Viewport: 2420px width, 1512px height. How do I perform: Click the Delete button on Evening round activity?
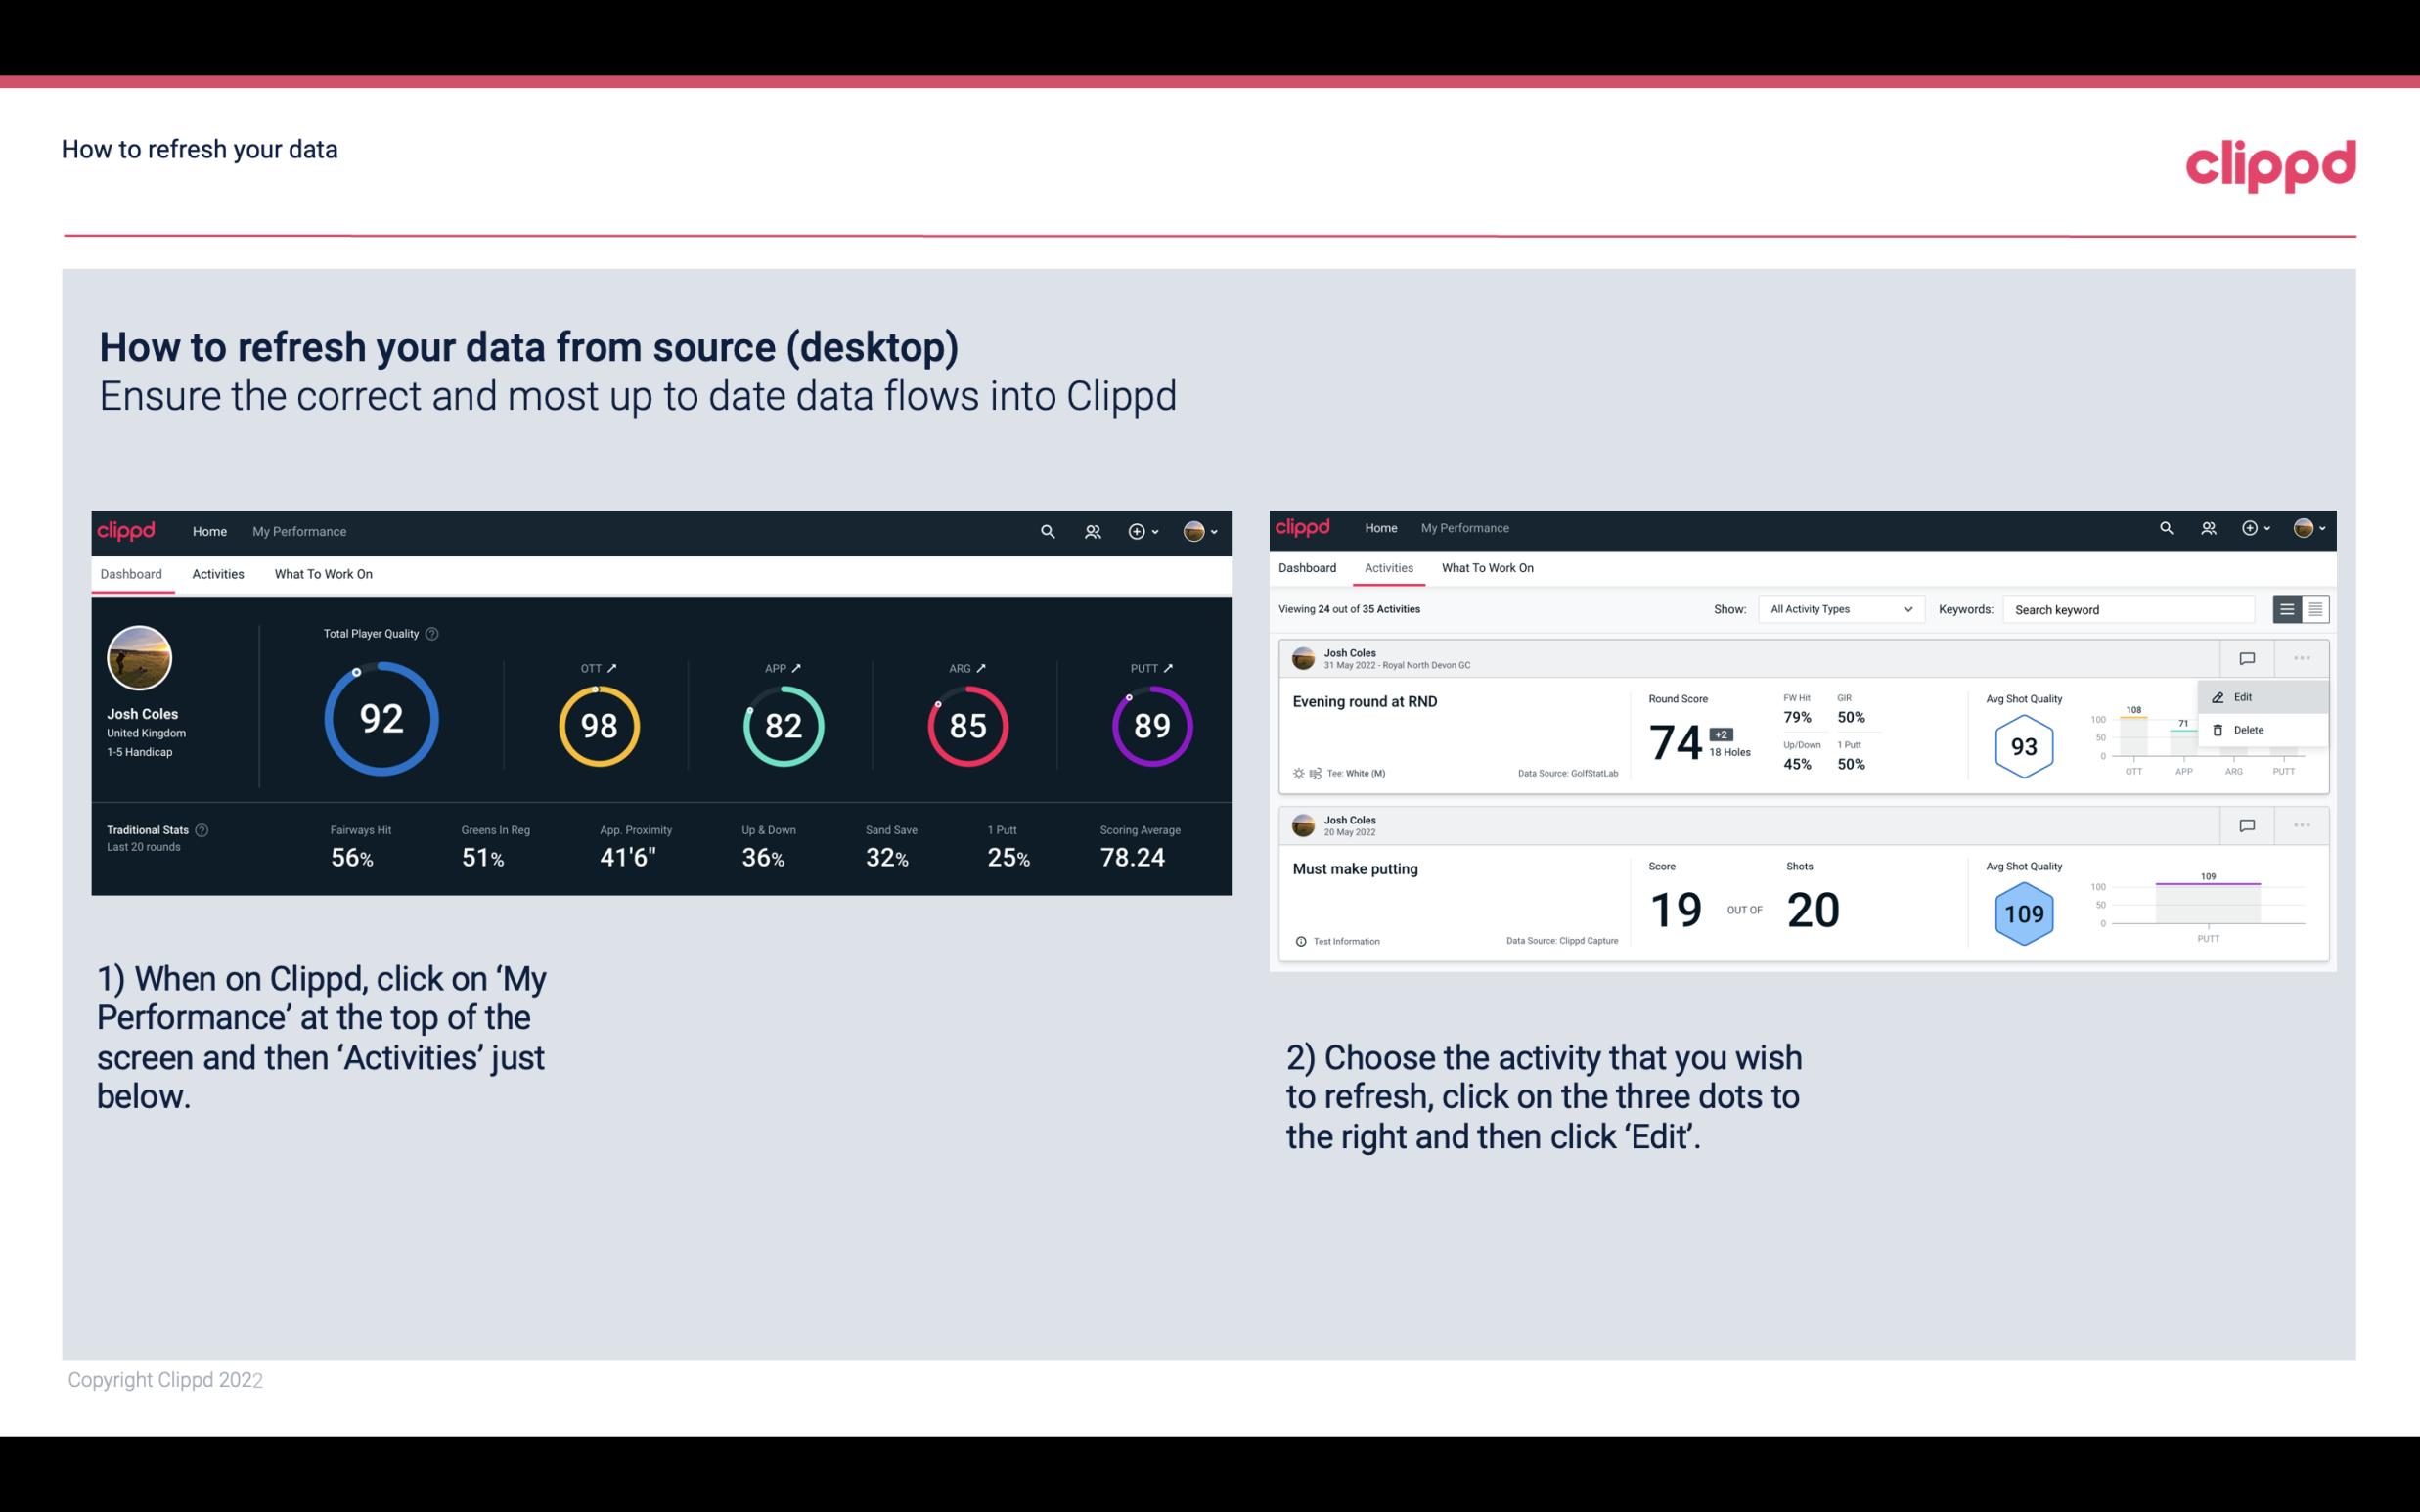(x=2248, y=730)
